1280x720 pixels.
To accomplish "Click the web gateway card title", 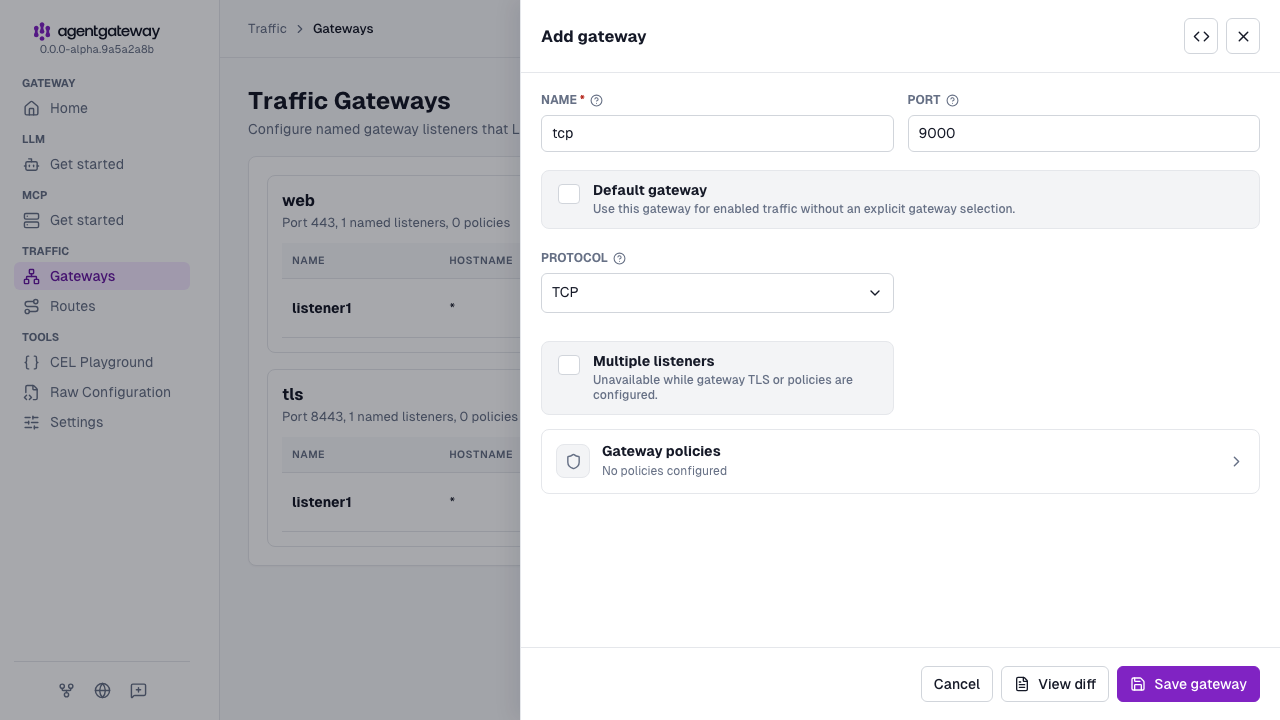I will 298,201.
